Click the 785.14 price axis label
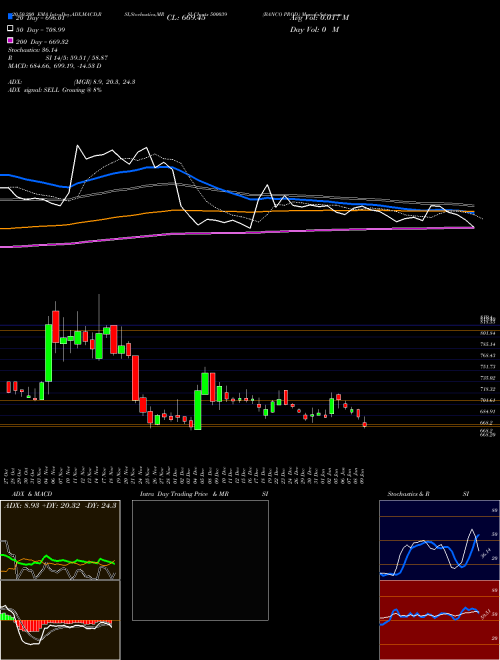 (487, 344)
